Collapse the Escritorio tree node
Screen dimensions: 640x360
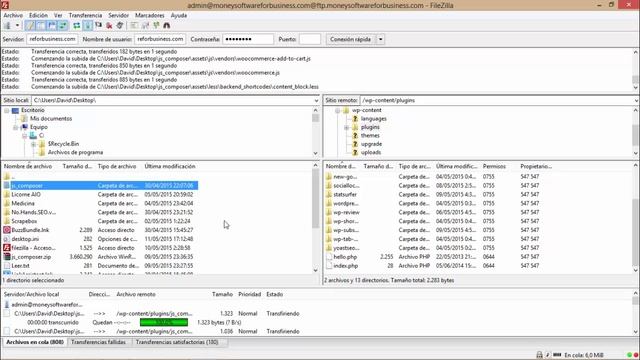[x=7, y=110]
